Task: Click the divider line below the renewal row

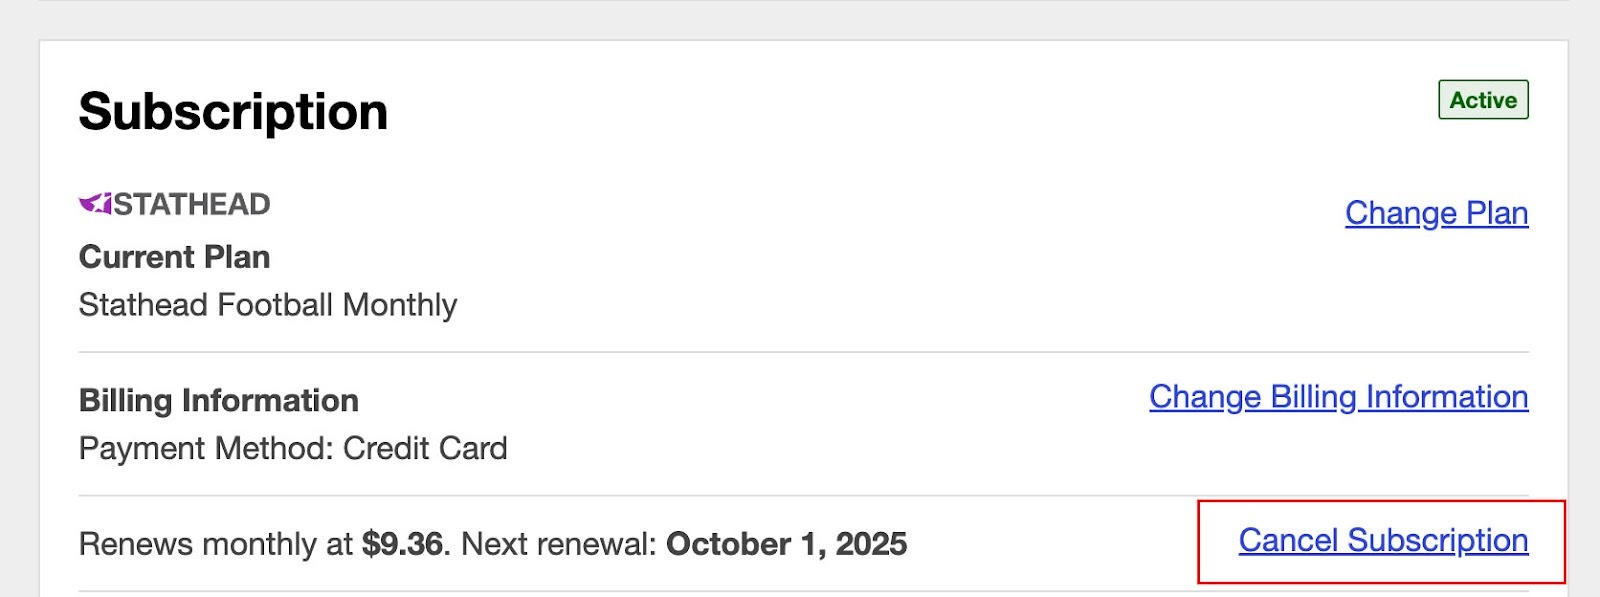Action: pos(800,591)
